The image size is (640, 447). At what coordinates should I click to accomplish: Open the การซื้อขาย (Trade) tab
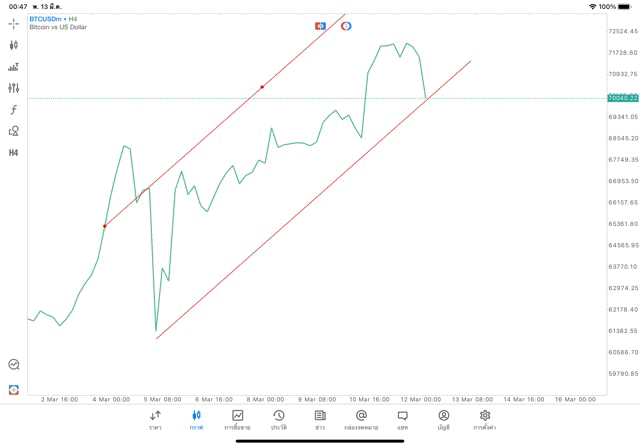point(237,420)
